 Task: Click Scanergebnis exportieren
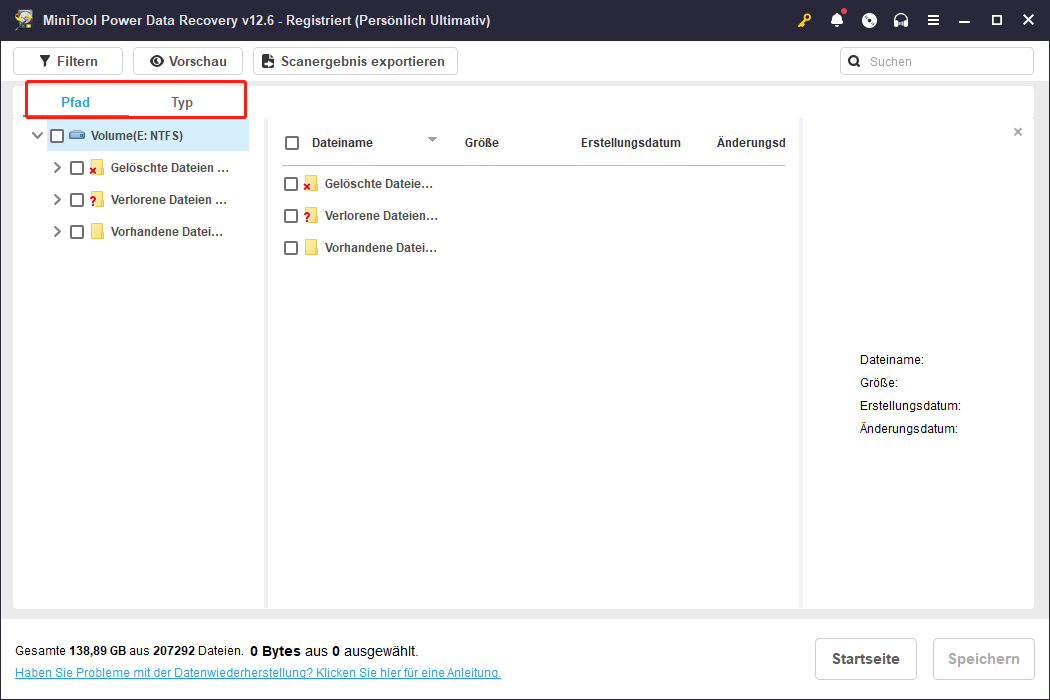355,61
